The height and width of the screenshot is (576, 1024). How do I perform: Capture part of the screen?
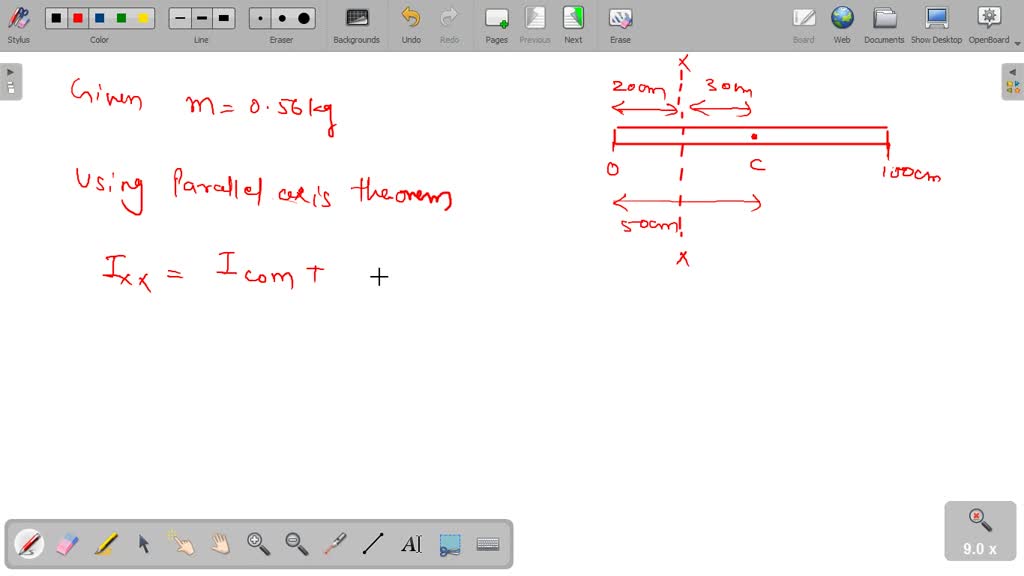point(449,544)
